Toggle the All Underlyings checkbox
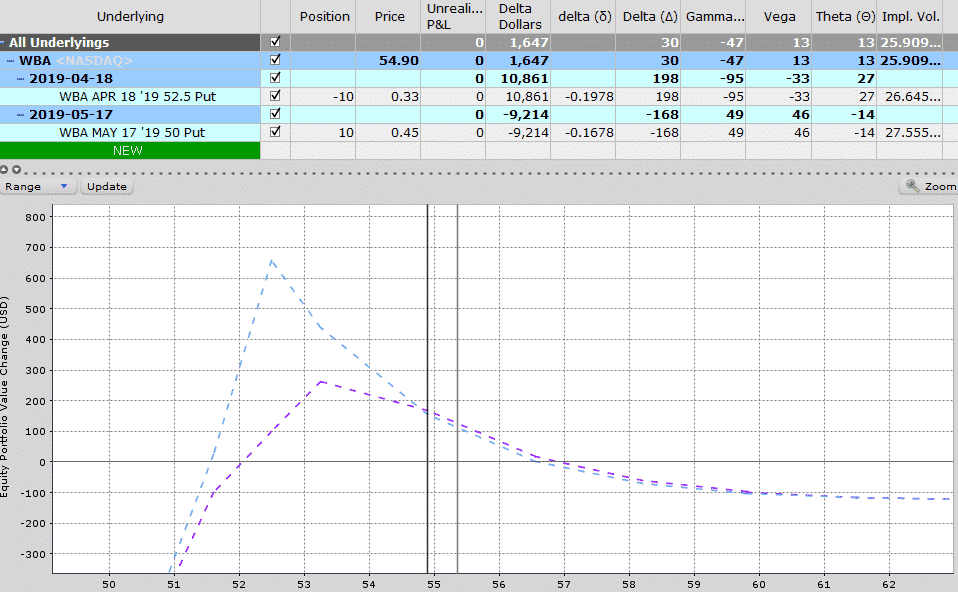This screenshot has height=592, width=958. [x=275, y=42]
